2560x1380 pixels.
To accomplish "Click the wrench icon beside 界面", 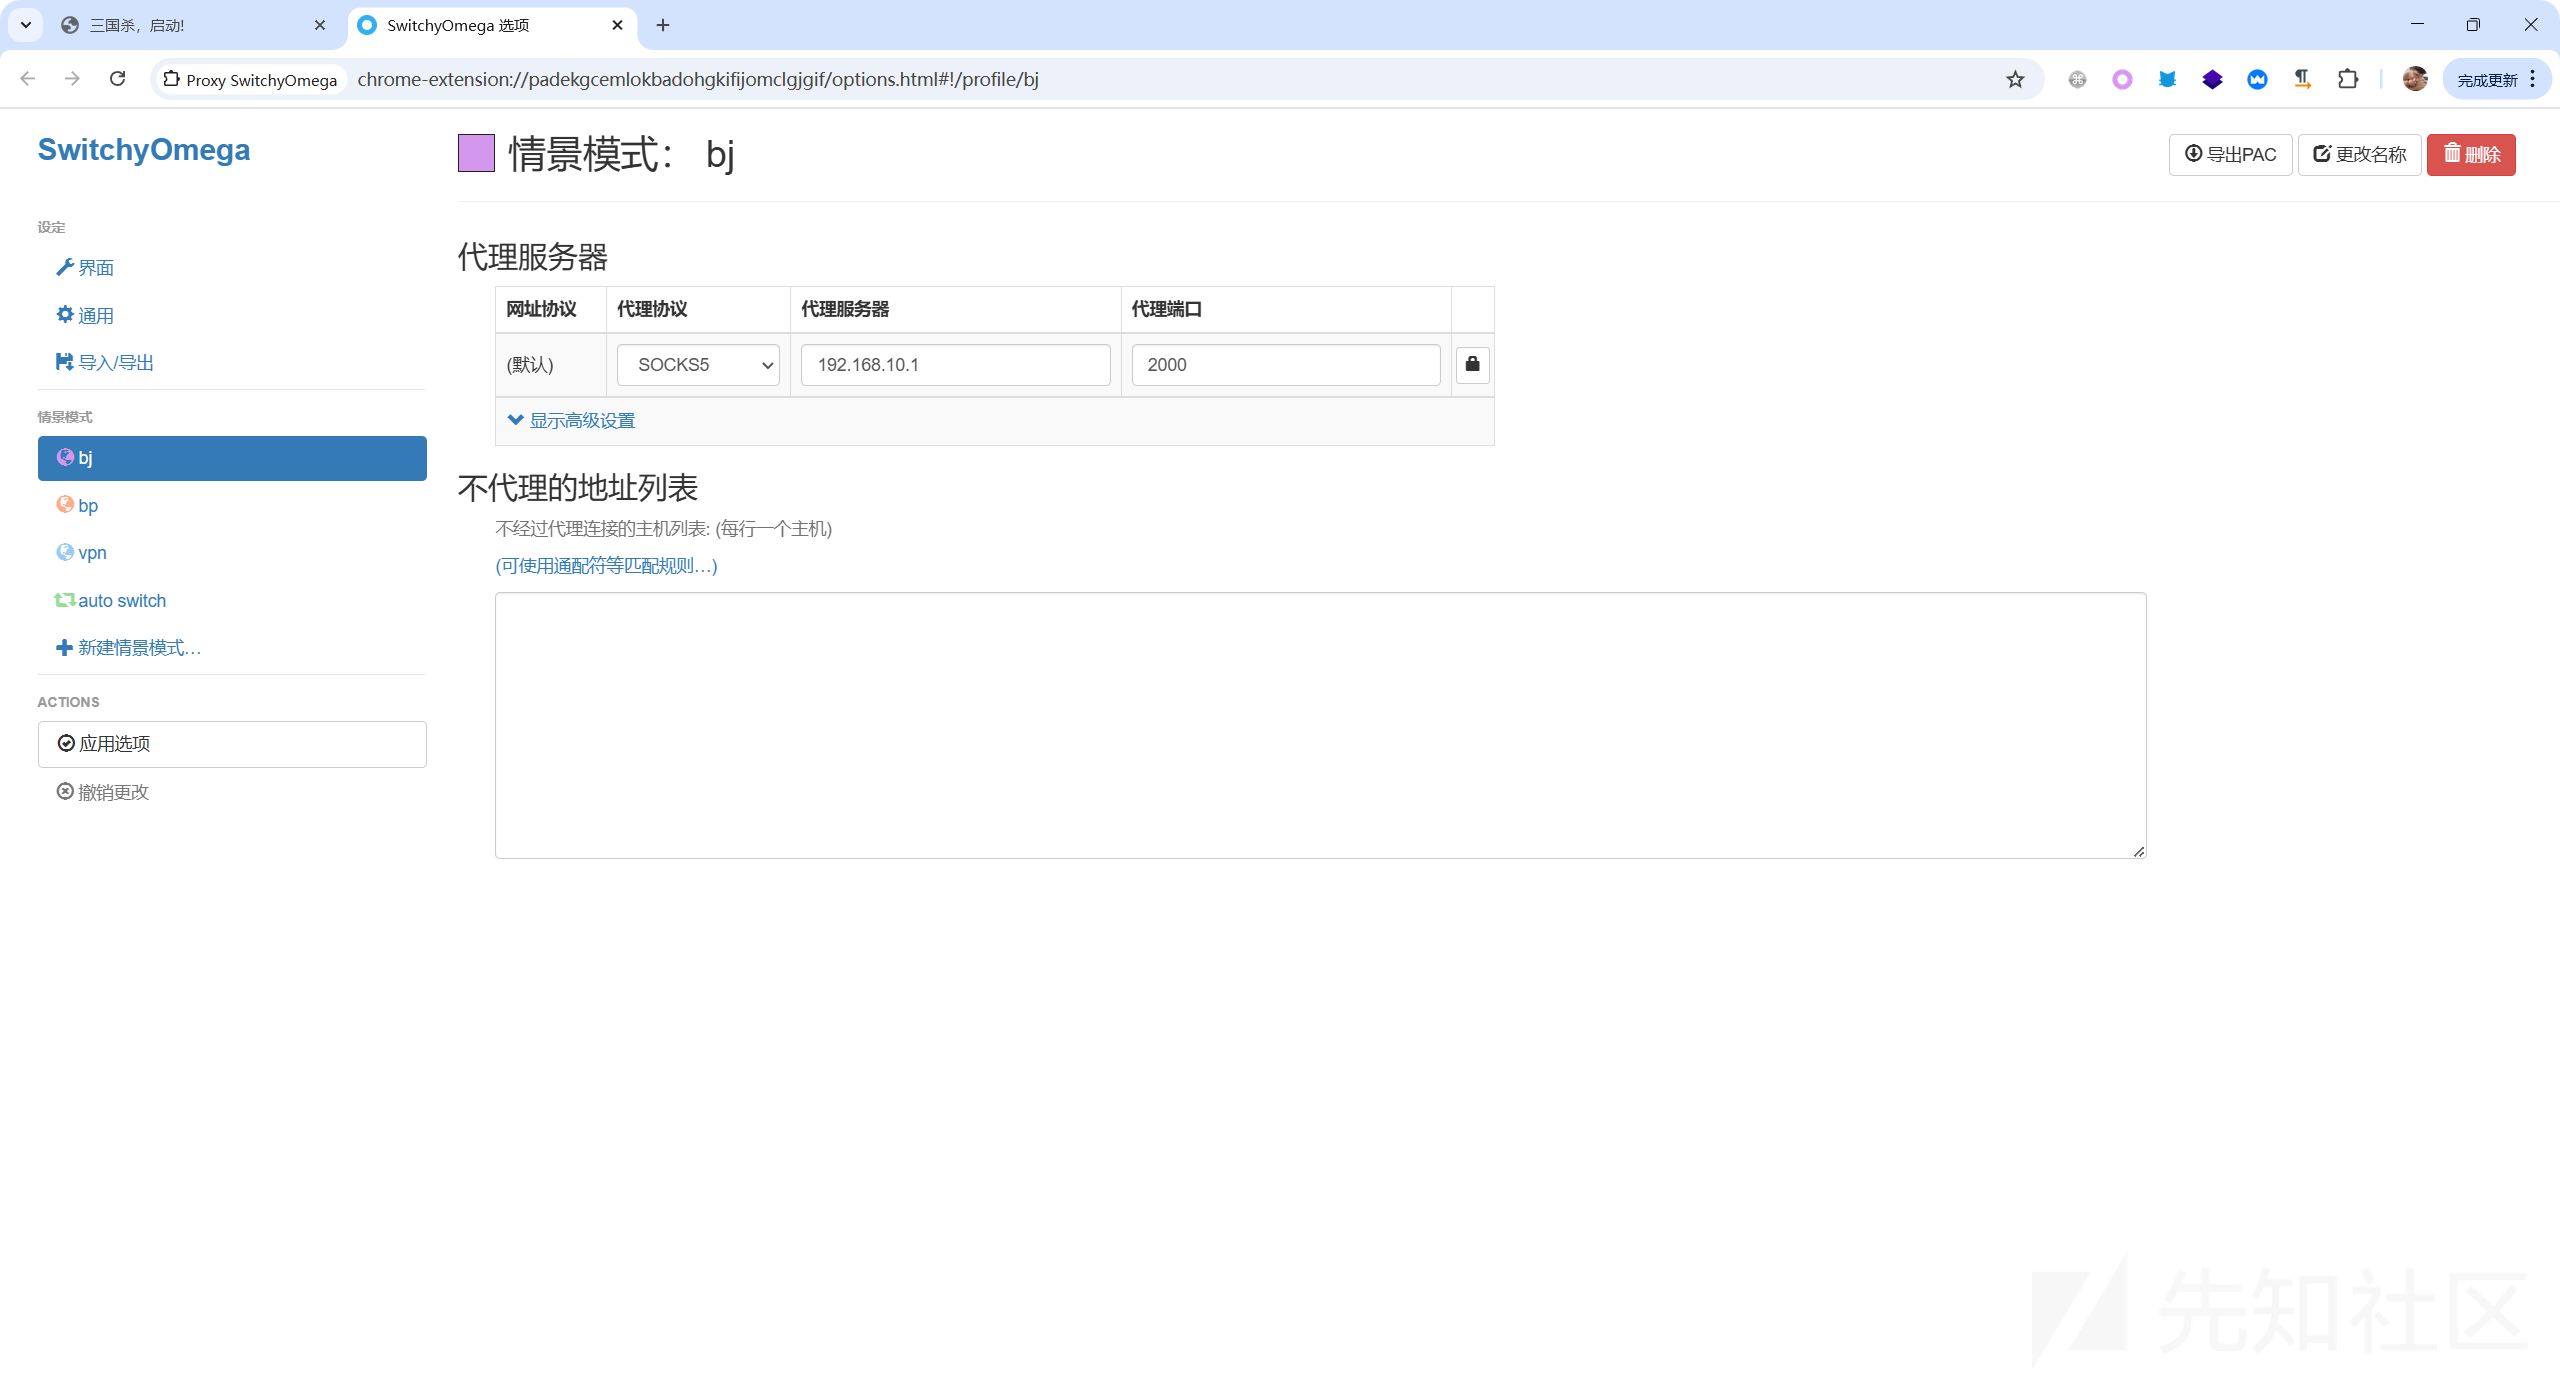I will click(x=65, y=267).
